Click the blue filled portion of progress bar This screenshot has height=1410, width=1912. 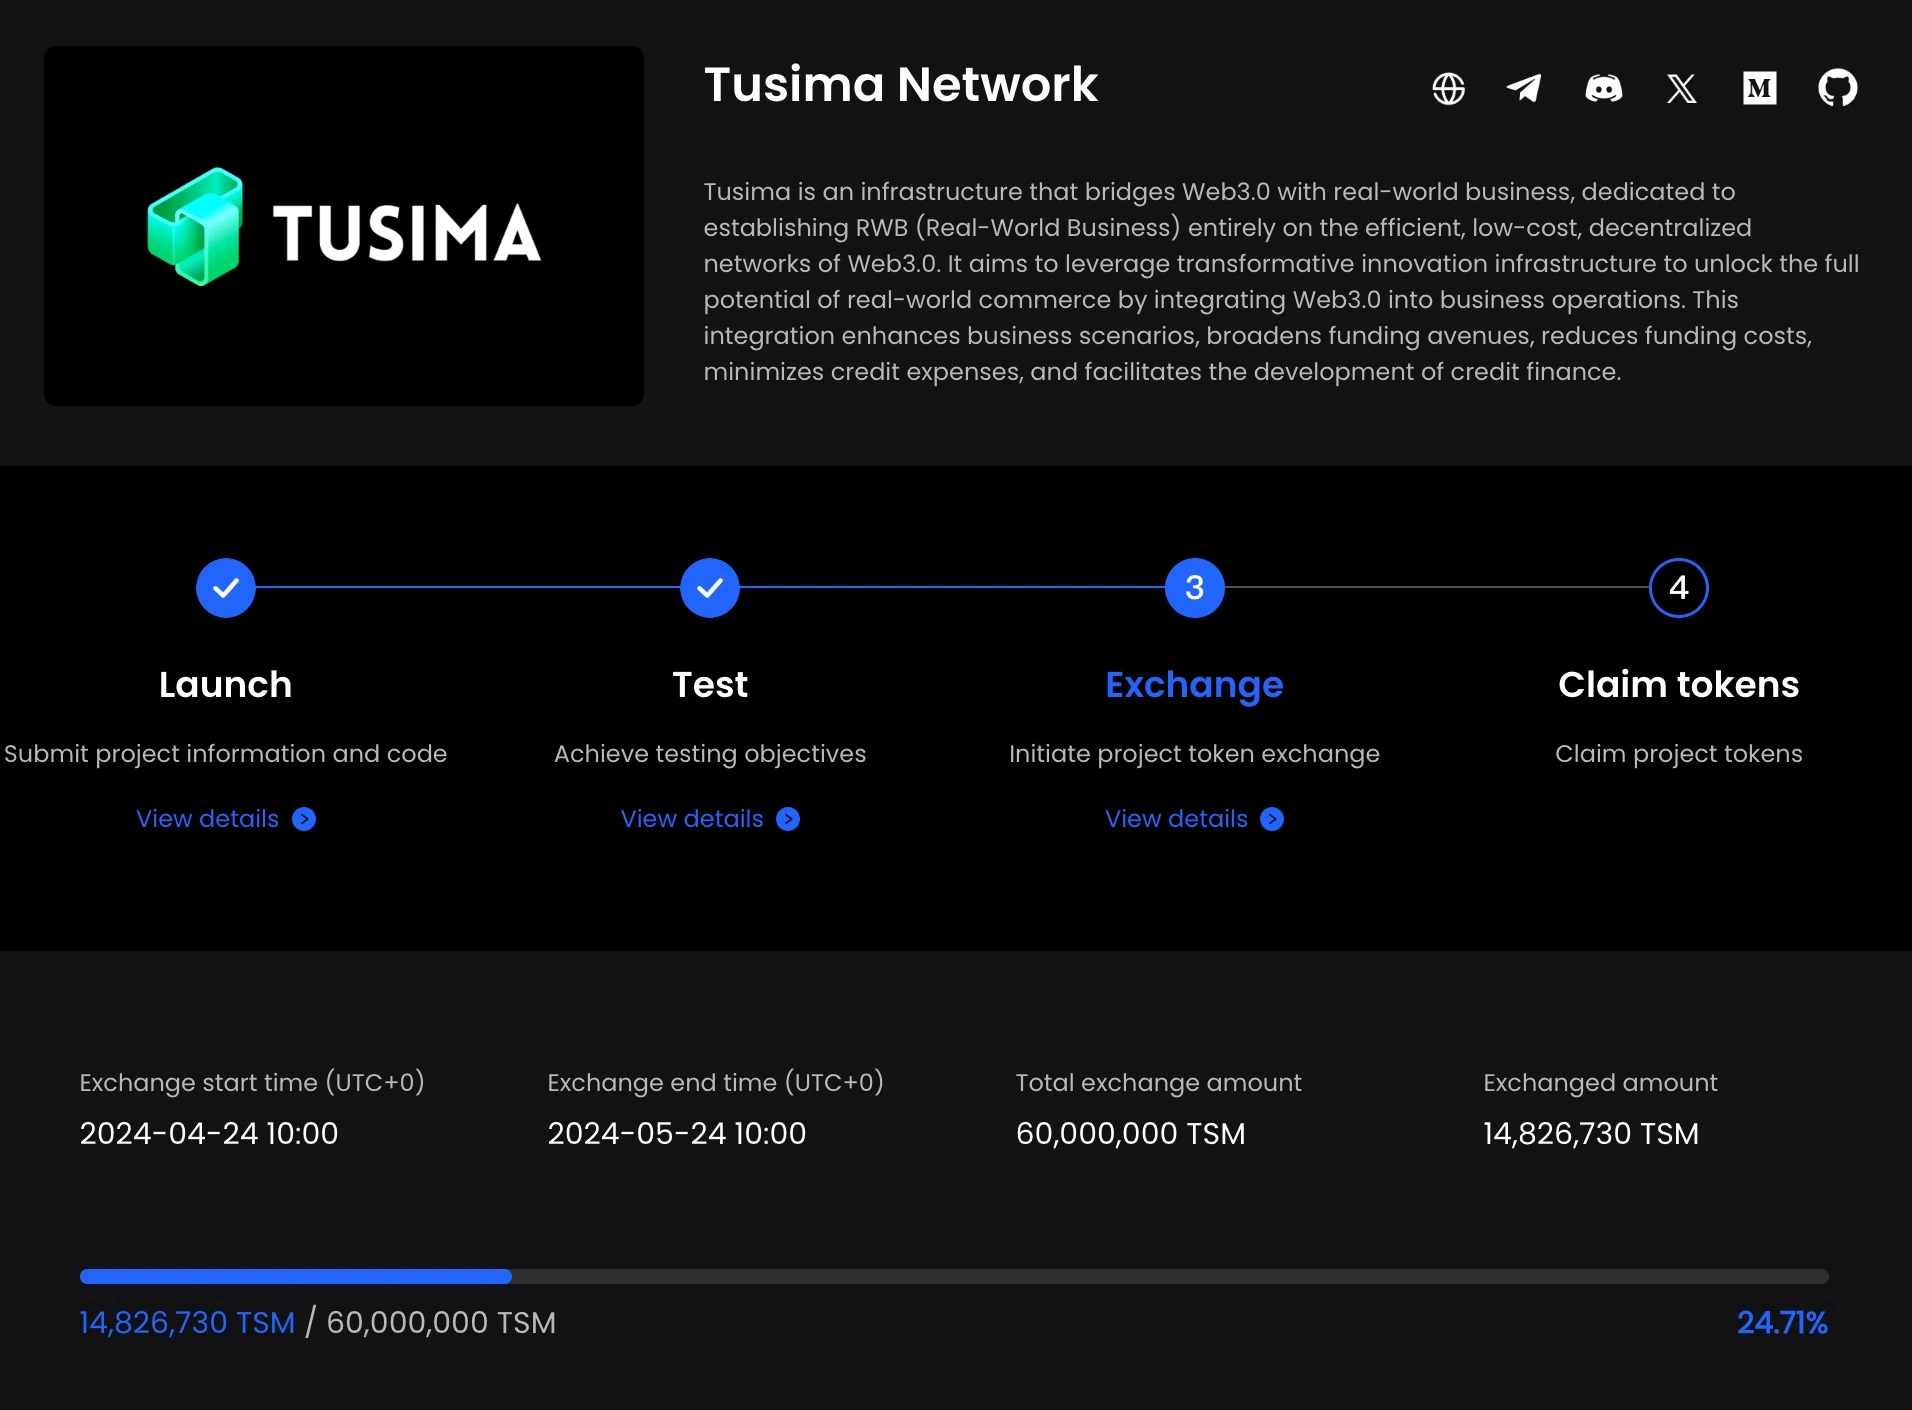(296, 1276)
